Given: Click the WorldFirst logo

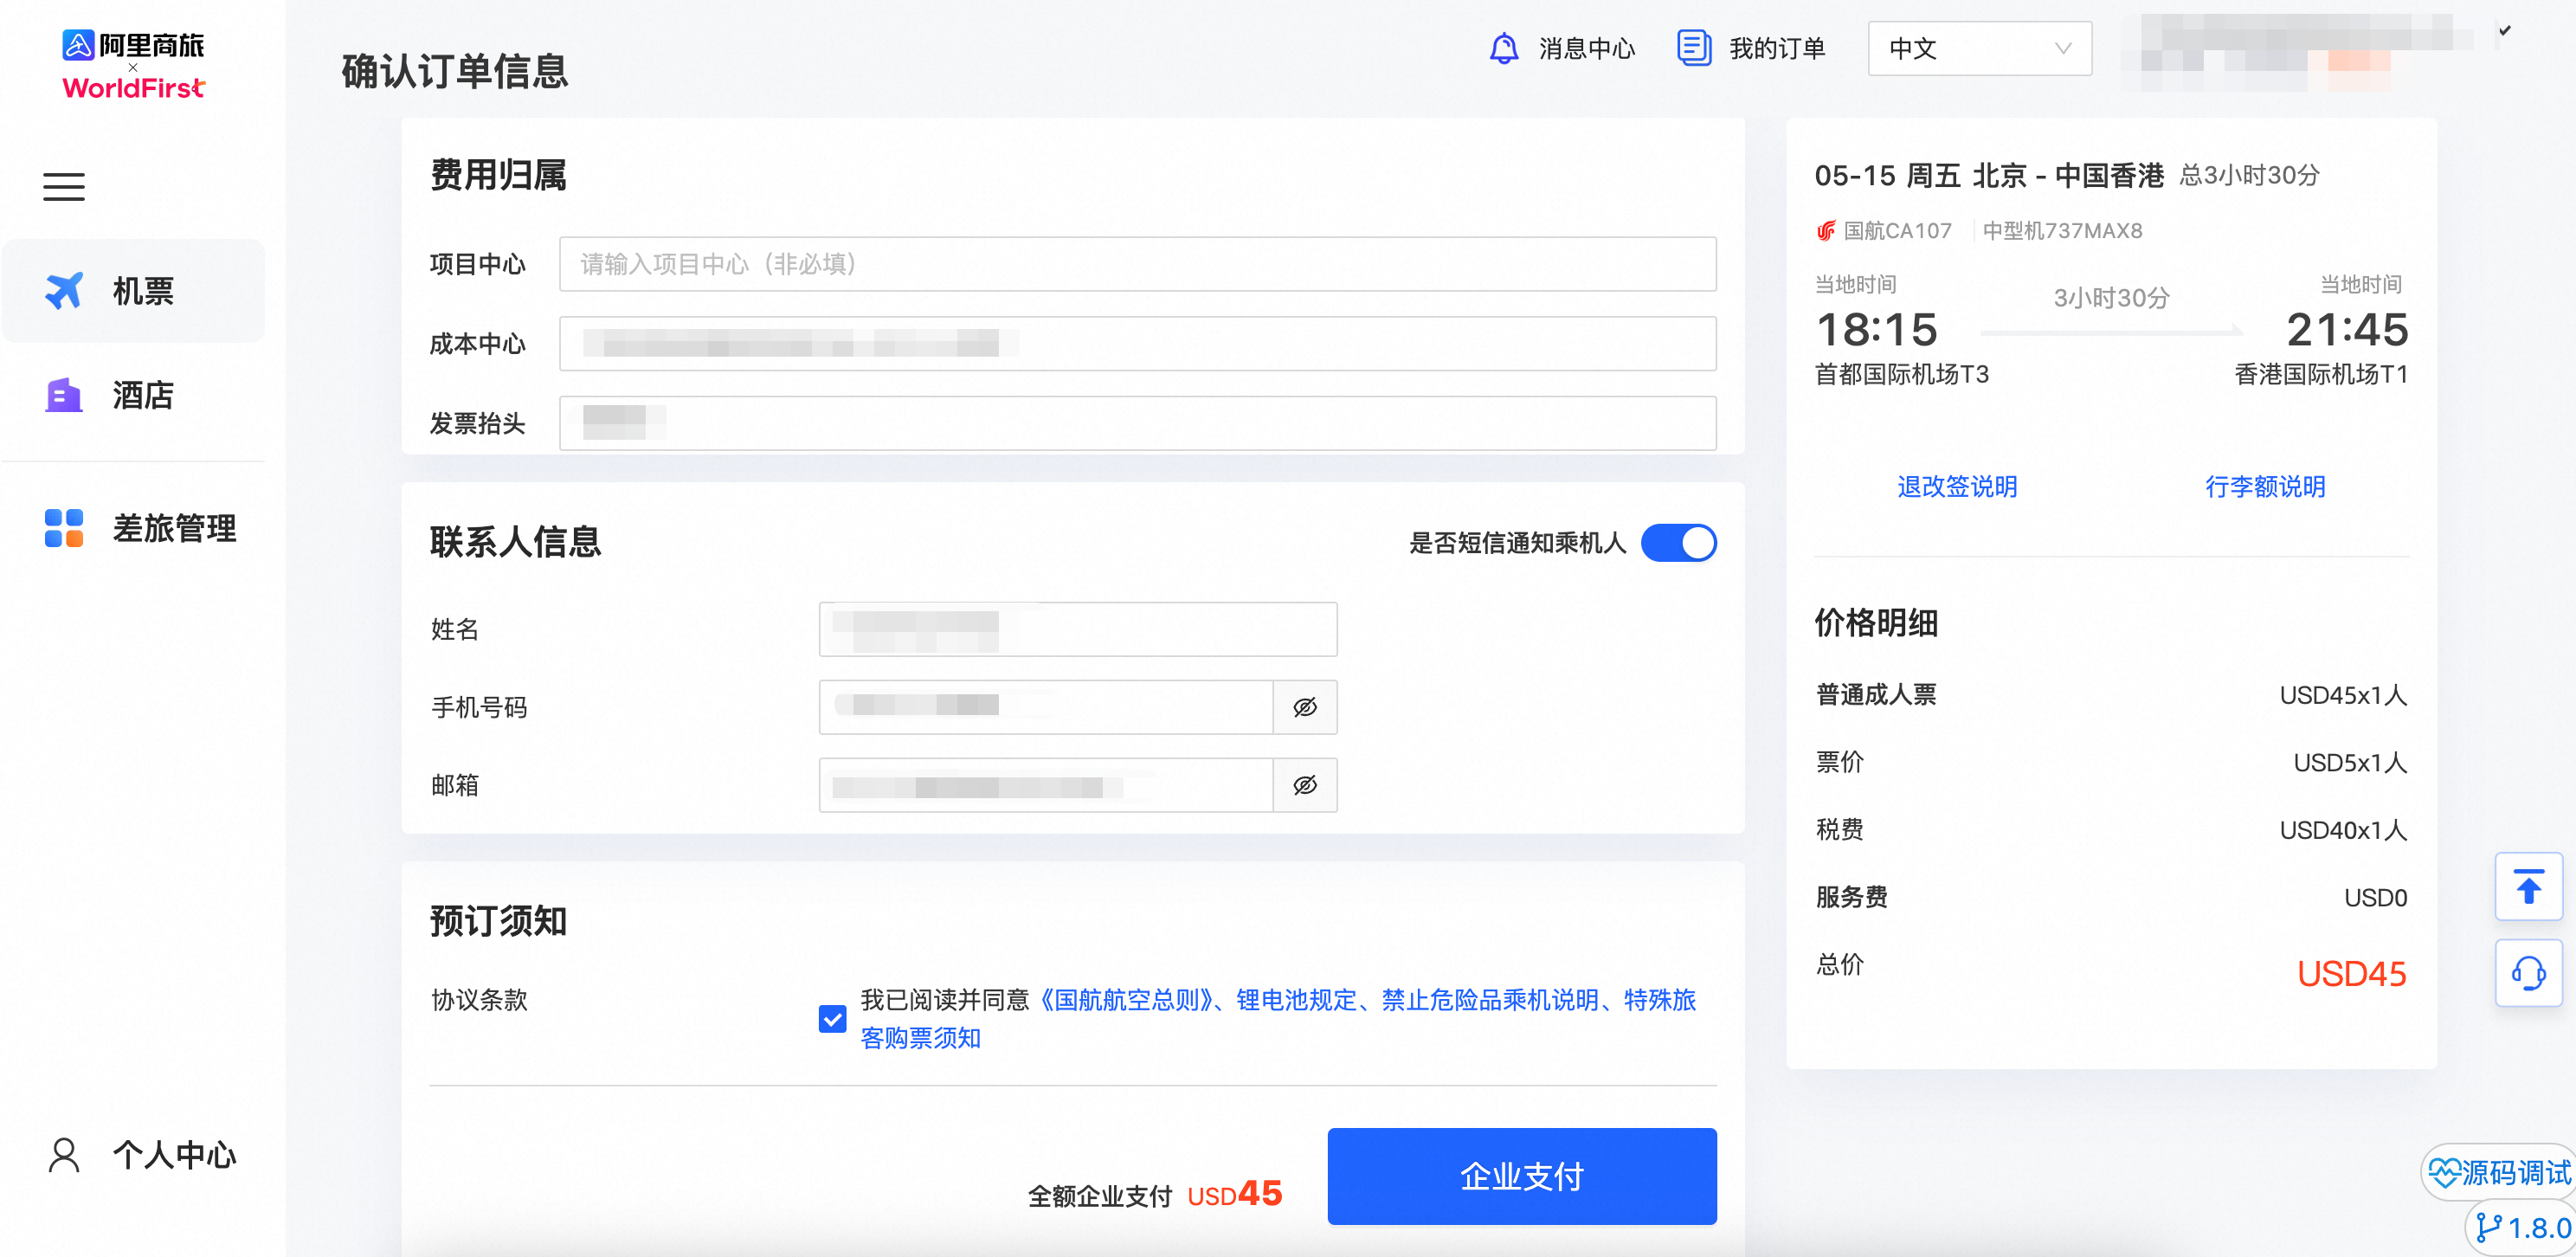Looking at the screenshot, I should [x=134, y=88].
